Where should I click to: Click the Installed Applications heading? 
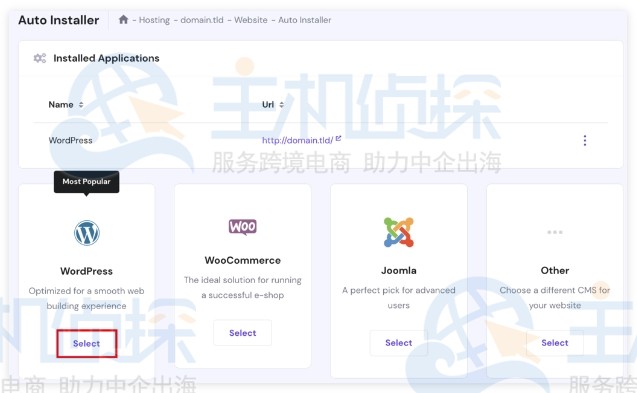coord(106,58)
